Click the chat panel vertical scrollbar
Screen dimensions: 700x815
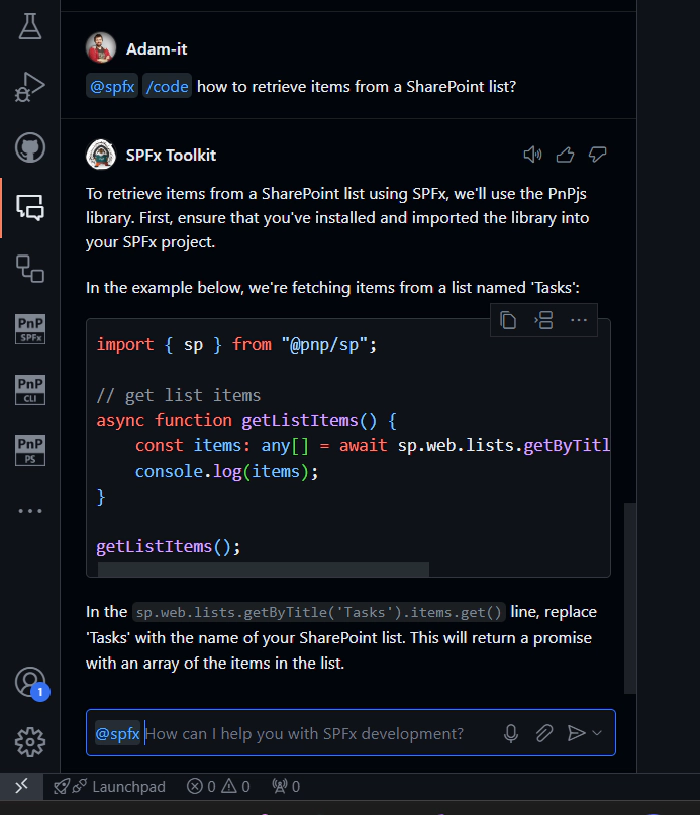[630, 598]
